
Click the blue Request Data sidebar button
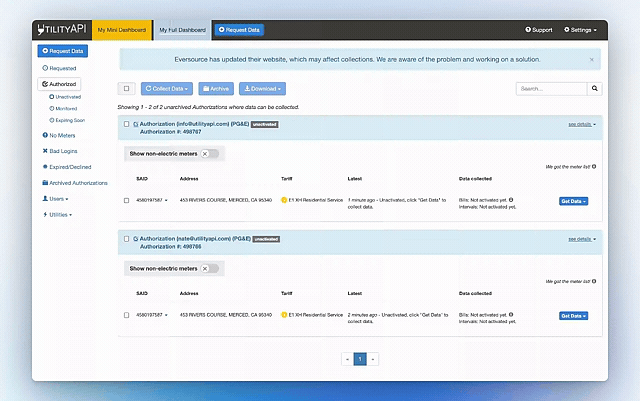coord(62,50)
